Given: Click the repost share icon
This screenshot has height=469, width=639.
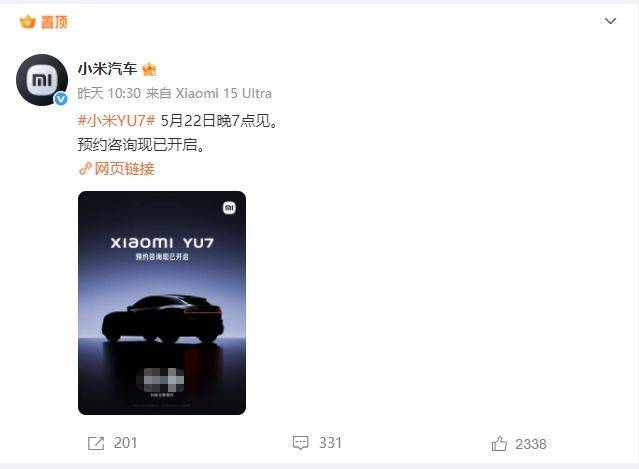Looking at the screenshot, I should click(x=96, y=443).
